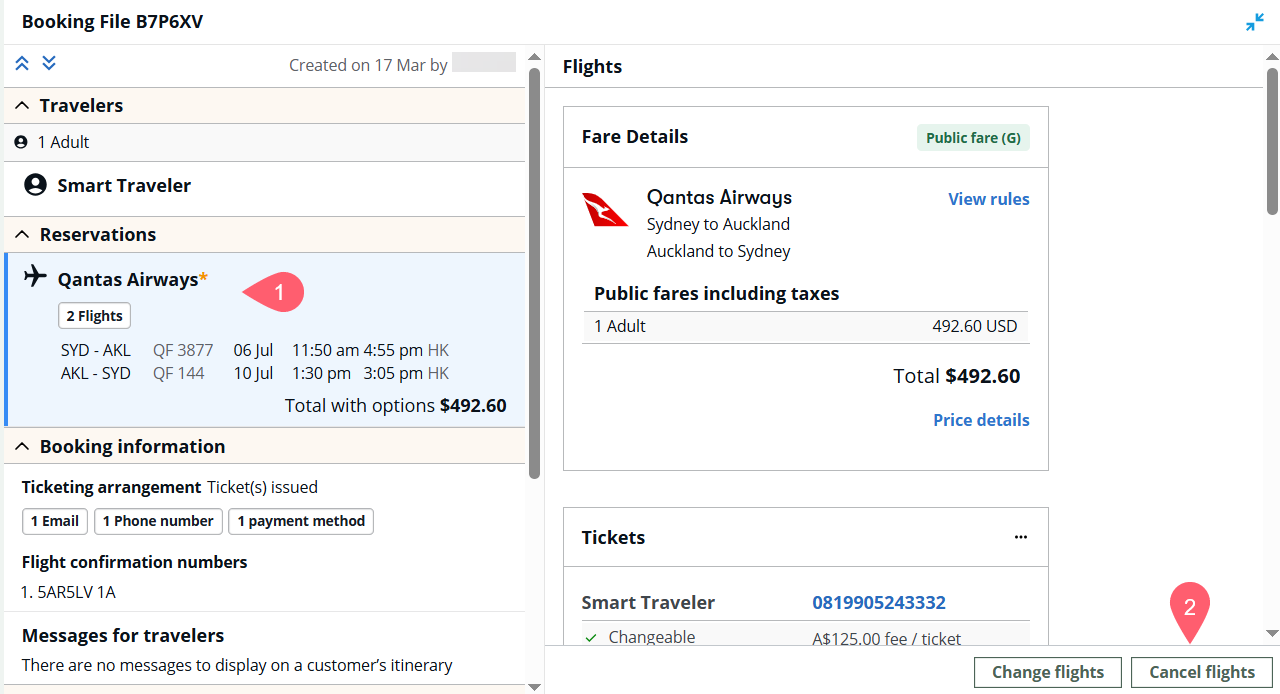Click the 1 Email chip
1280x694 pixels.
(55, 521)
